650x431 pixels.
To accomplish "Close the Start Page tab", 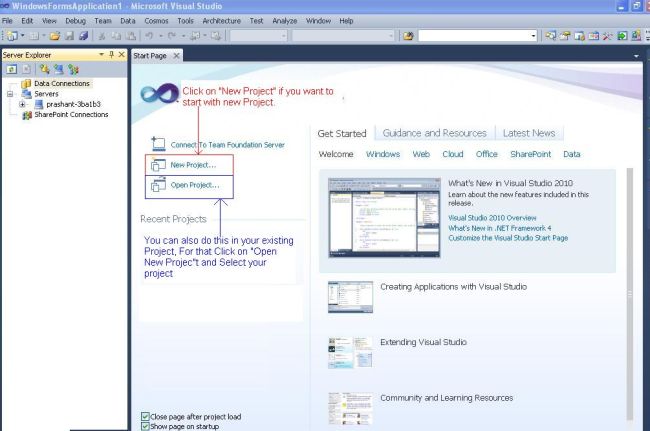I will click(177, 56).
